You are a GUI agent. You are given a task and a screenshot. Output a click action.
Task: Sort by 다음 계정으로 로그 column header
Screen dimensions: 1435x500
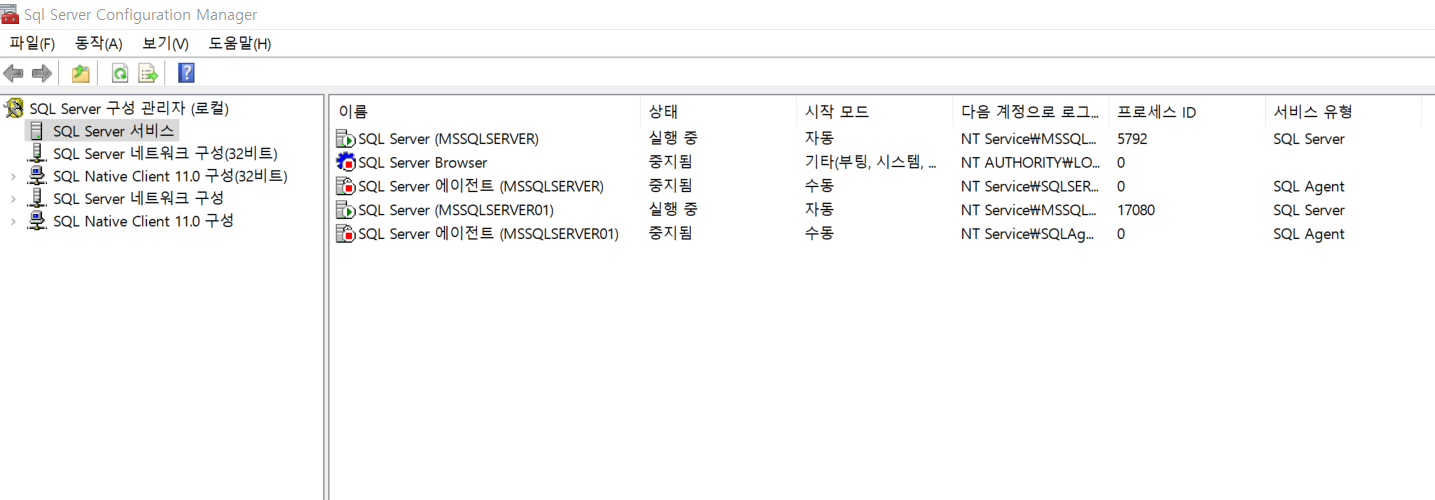coord(1030,112)
